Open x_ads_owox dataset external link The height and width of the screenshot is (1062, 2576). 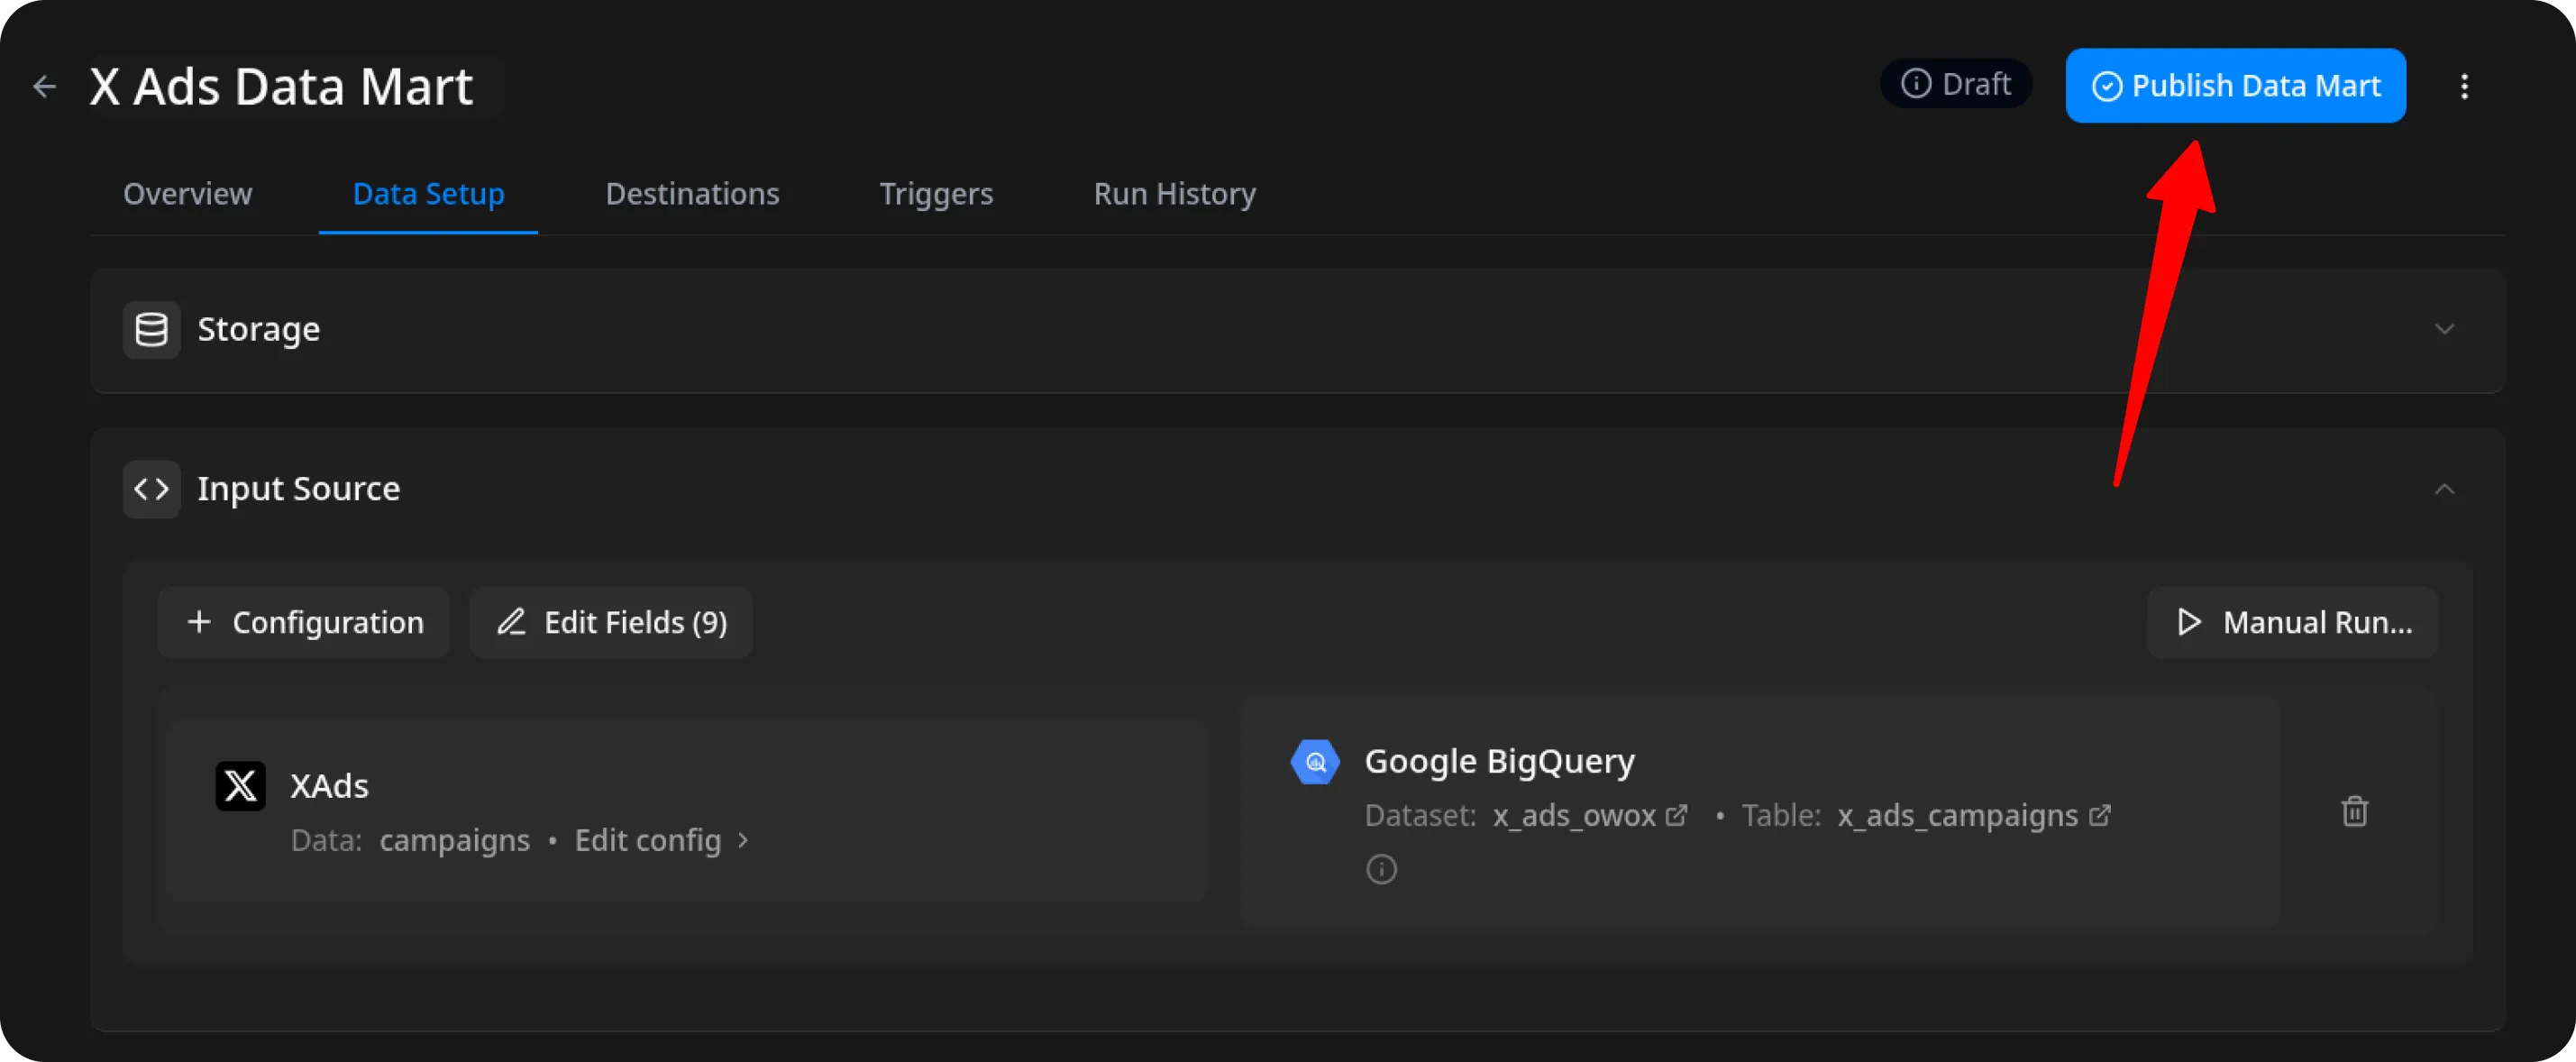tap(1676, 816)
